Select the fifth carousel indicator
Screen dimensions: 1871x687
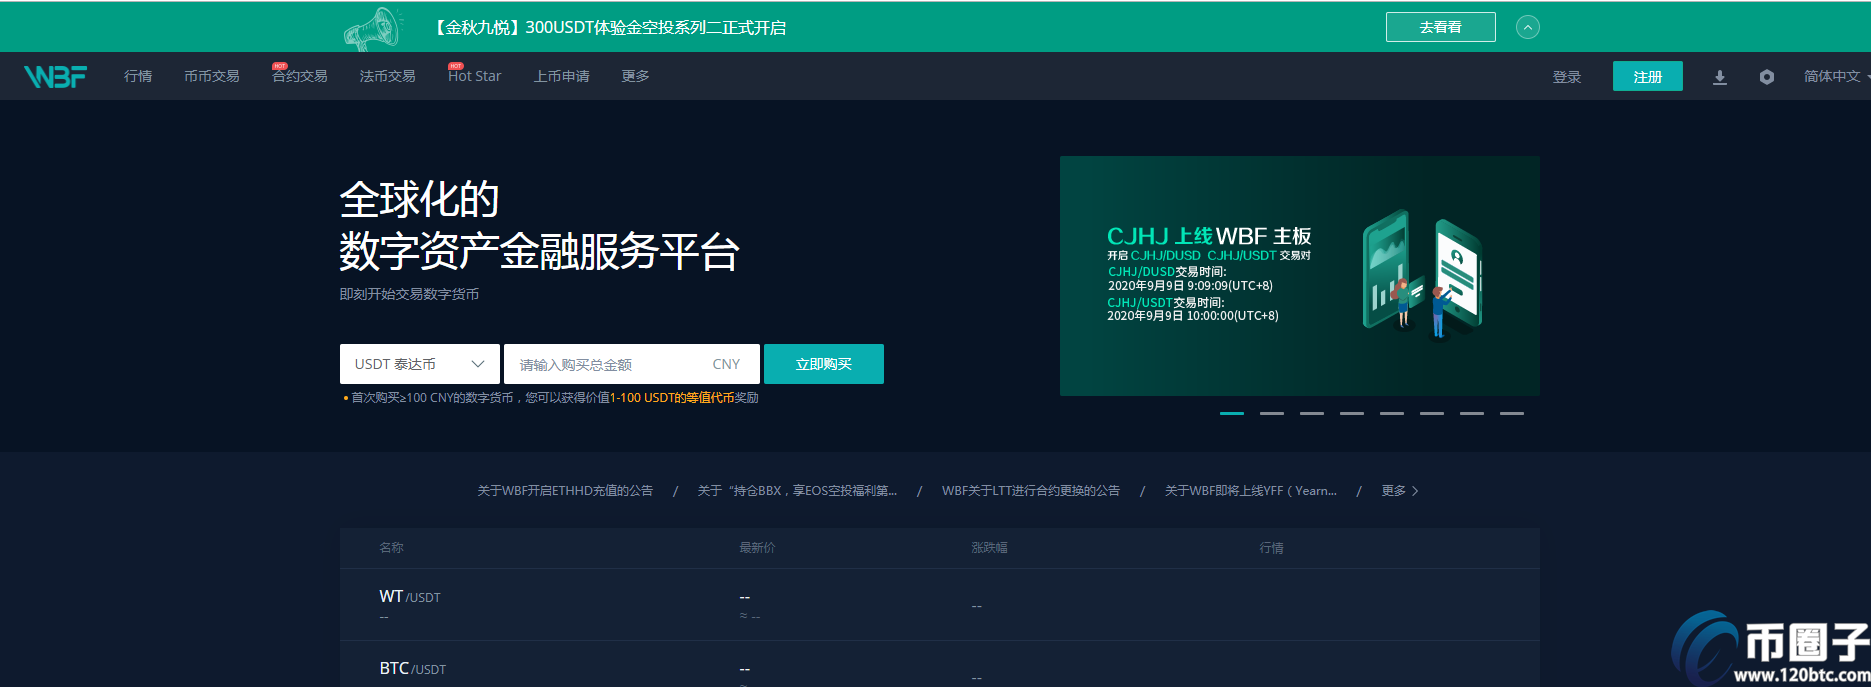[x=1392, y=413]
